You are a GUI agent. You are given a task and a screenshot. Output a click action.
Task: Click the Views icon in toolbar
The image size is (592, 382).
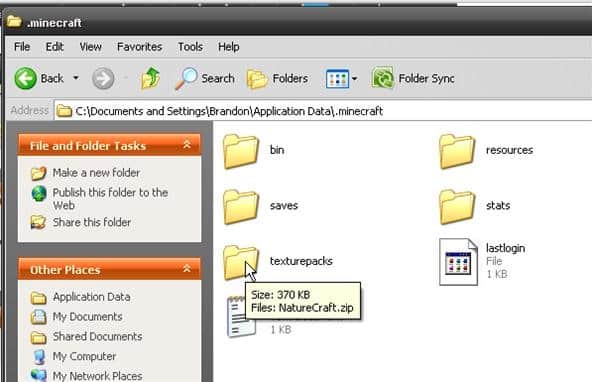337,79
